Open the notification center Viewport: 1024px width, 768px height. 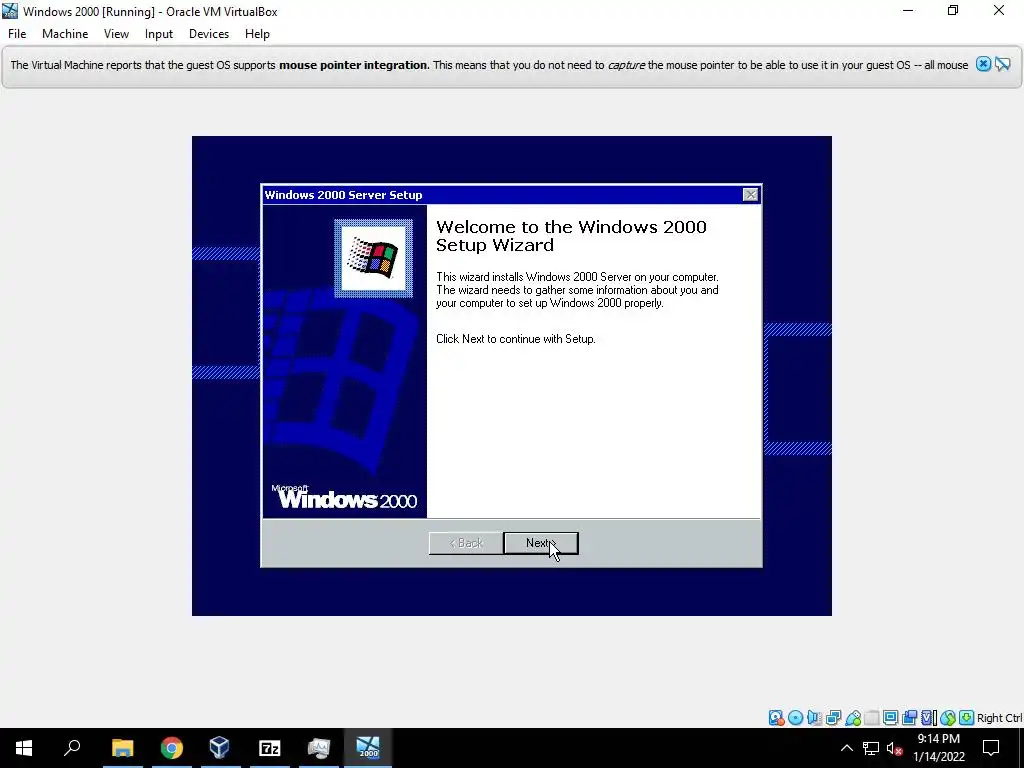991,748
